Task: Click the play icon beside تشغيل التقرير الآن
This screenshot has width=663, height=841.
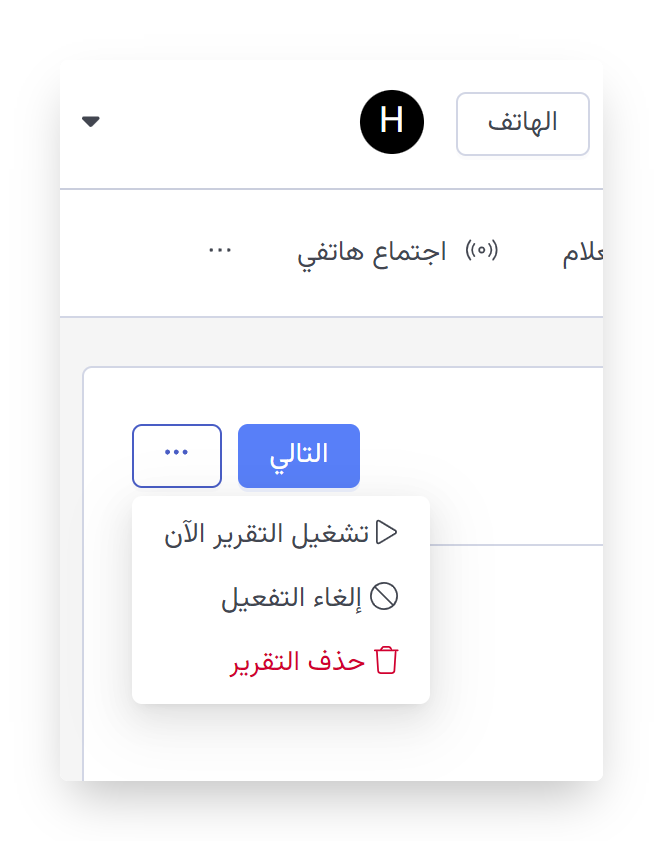Action: point(387,533)
